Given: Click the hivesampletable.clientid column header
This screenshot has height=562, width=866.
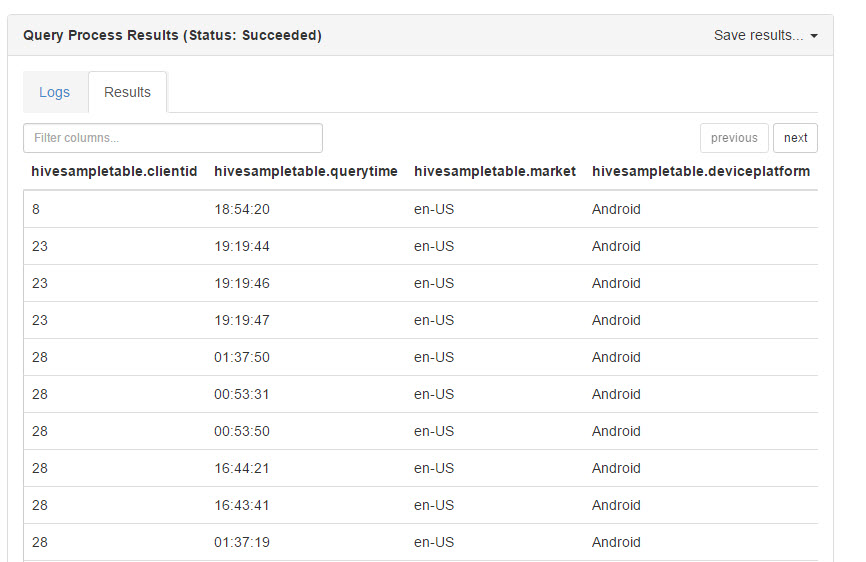Looking at the screenshot, I should tap(114, 171).
